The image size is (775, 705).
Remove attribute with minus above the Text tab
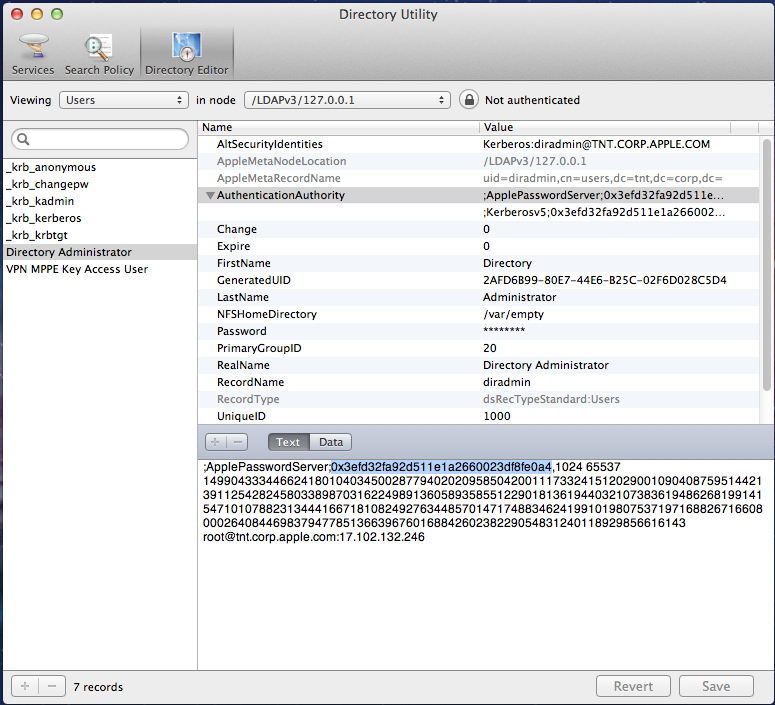click(x=238, y=442)
